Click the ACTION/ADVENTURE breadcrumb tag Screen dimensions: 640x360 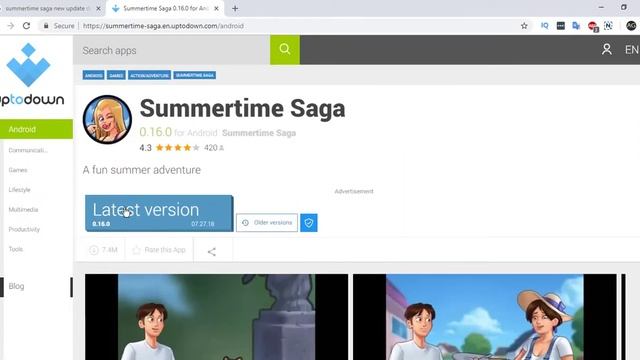[149, 76]
